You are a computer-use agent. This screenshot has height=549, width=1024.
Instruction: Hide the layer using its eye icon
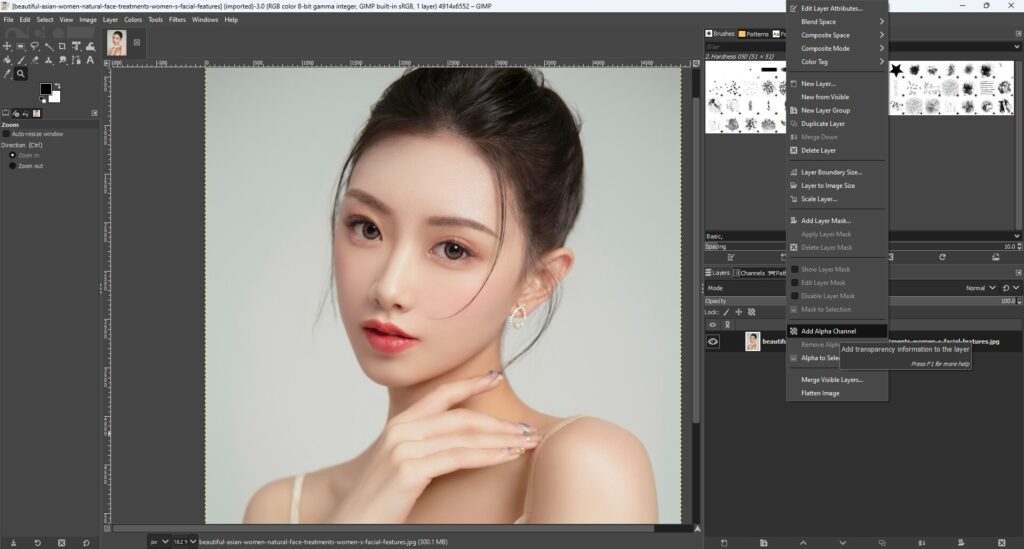point(712,341)
